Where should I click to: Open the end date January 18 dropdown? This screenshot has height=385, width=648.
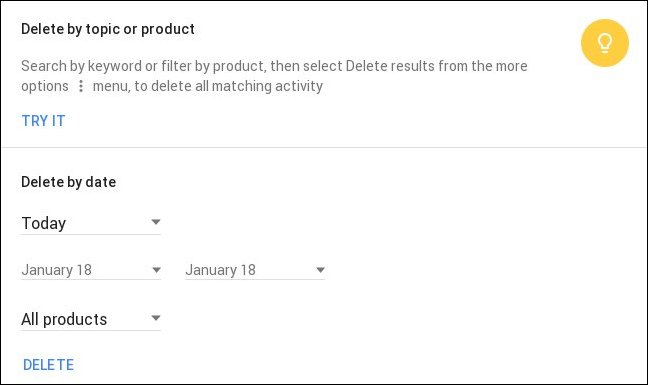pyautogui.click(x=255, y=270)
